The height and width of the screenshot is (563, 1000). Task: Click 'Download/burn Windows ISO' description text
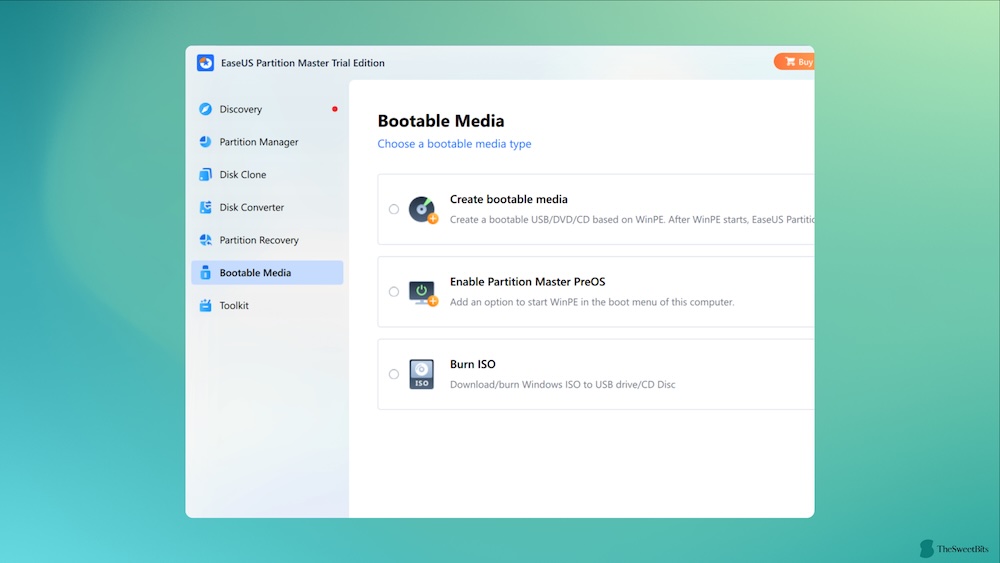[562, 384]
